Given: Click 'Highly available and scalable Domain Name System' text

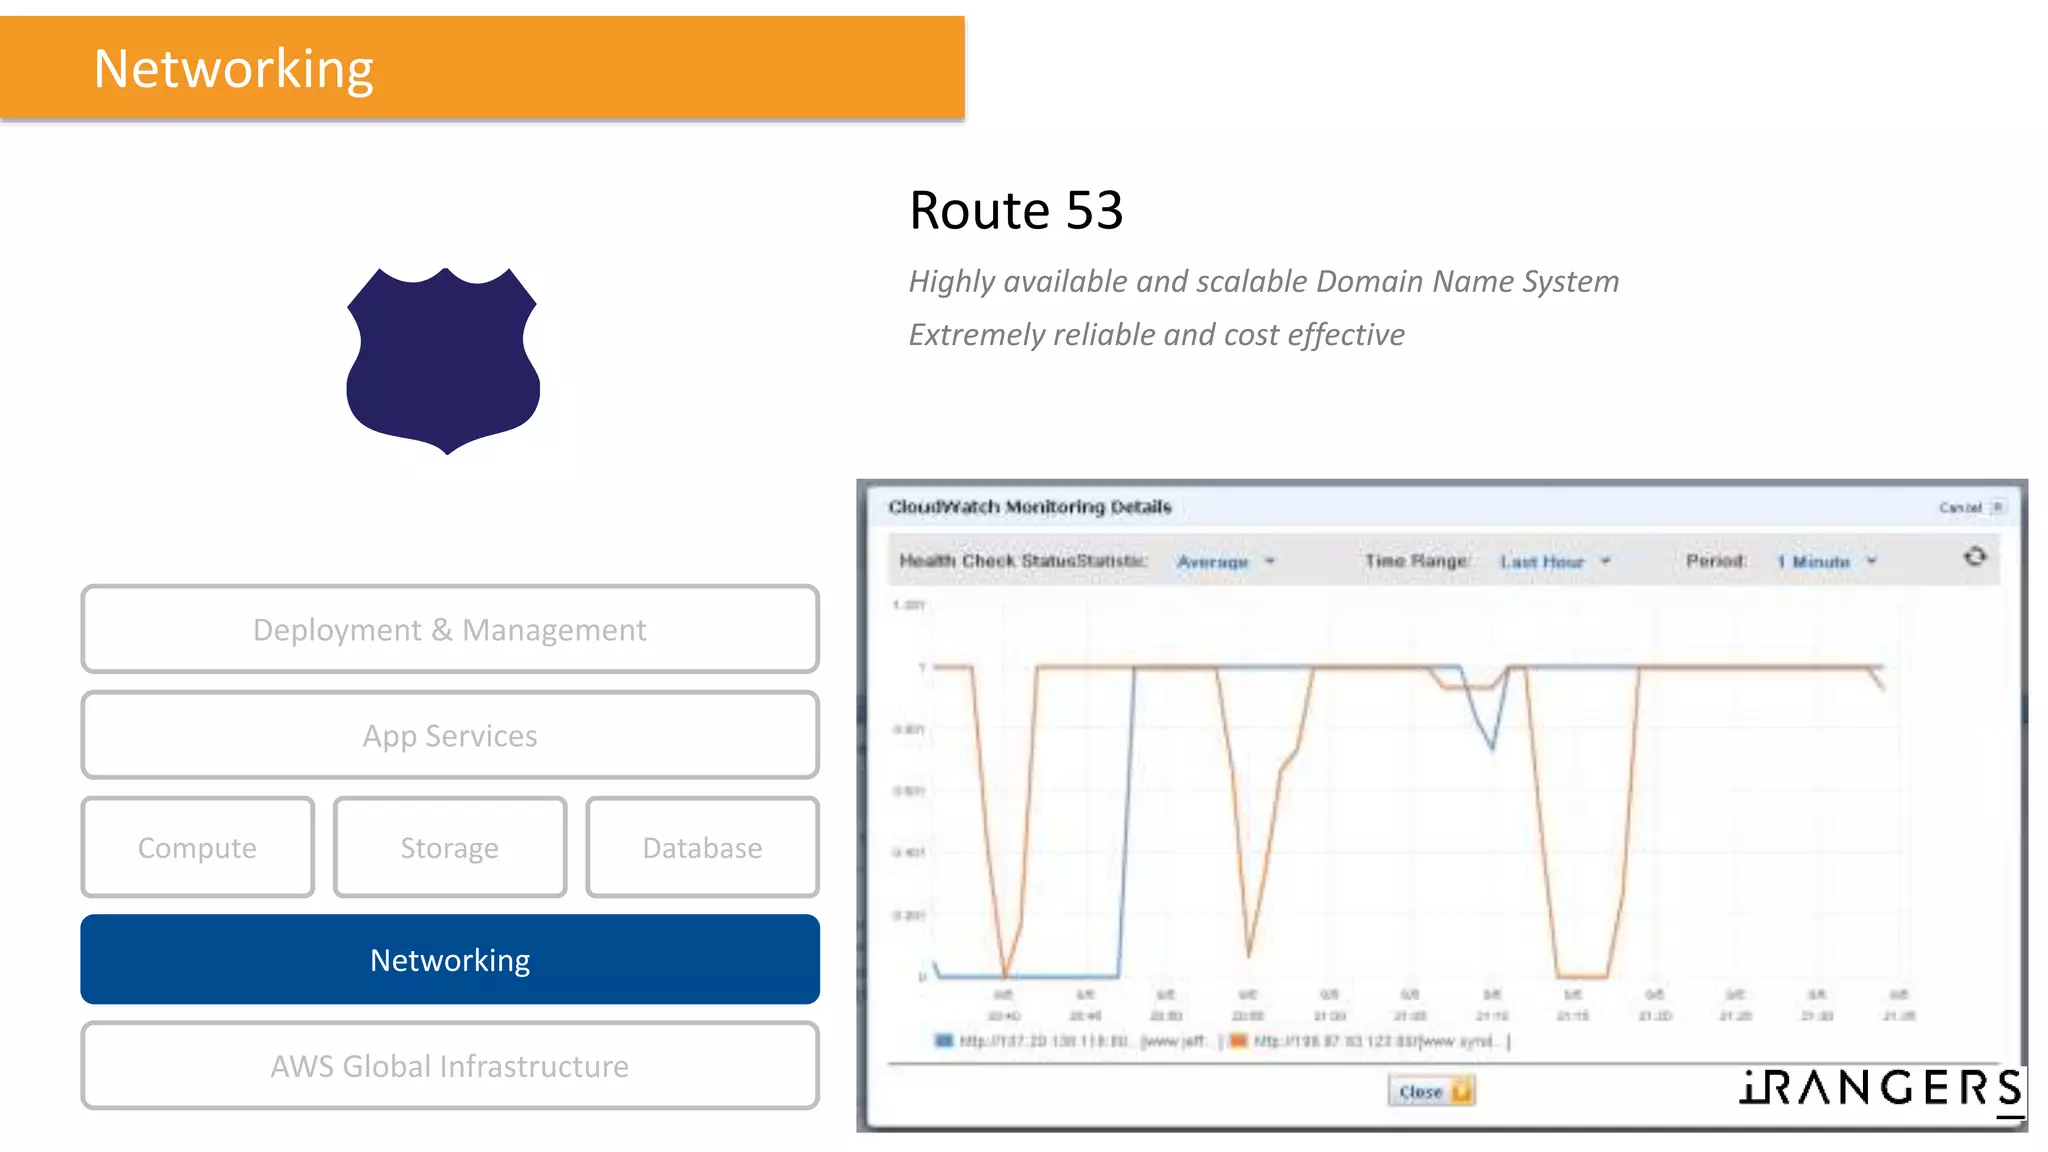Looking at the screenshot, I should (1263, 282).
